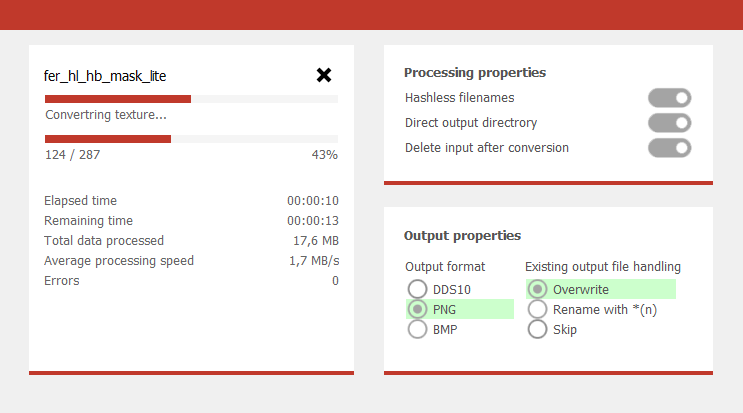Click the fer_hl_hb_mask_lite file name

point(105,75)
